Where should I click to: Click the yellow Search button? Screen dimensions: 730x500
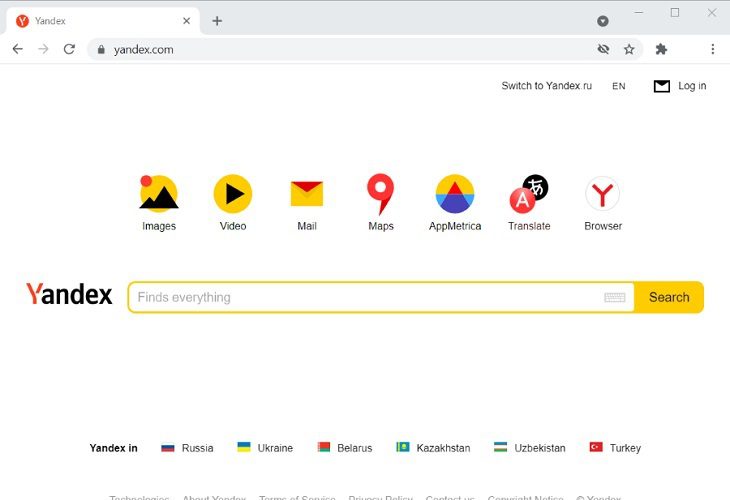(x=669, y=297)
